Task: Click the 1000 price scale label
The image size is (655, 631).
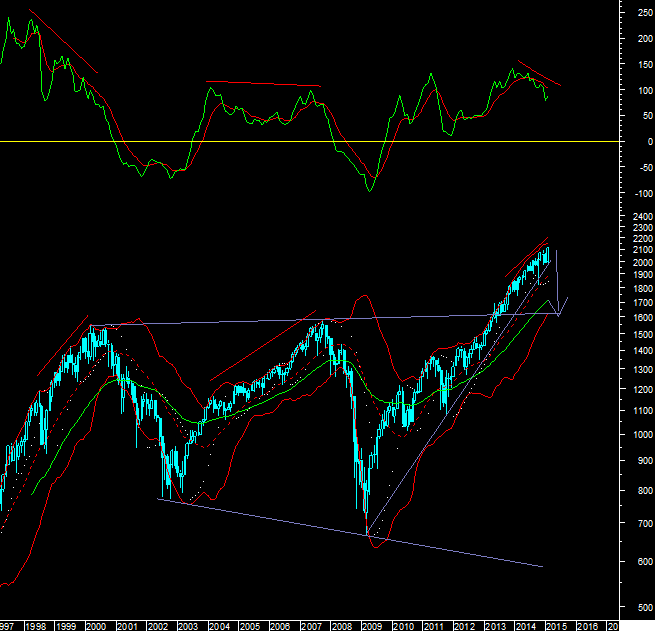Action: pos(643,435)
